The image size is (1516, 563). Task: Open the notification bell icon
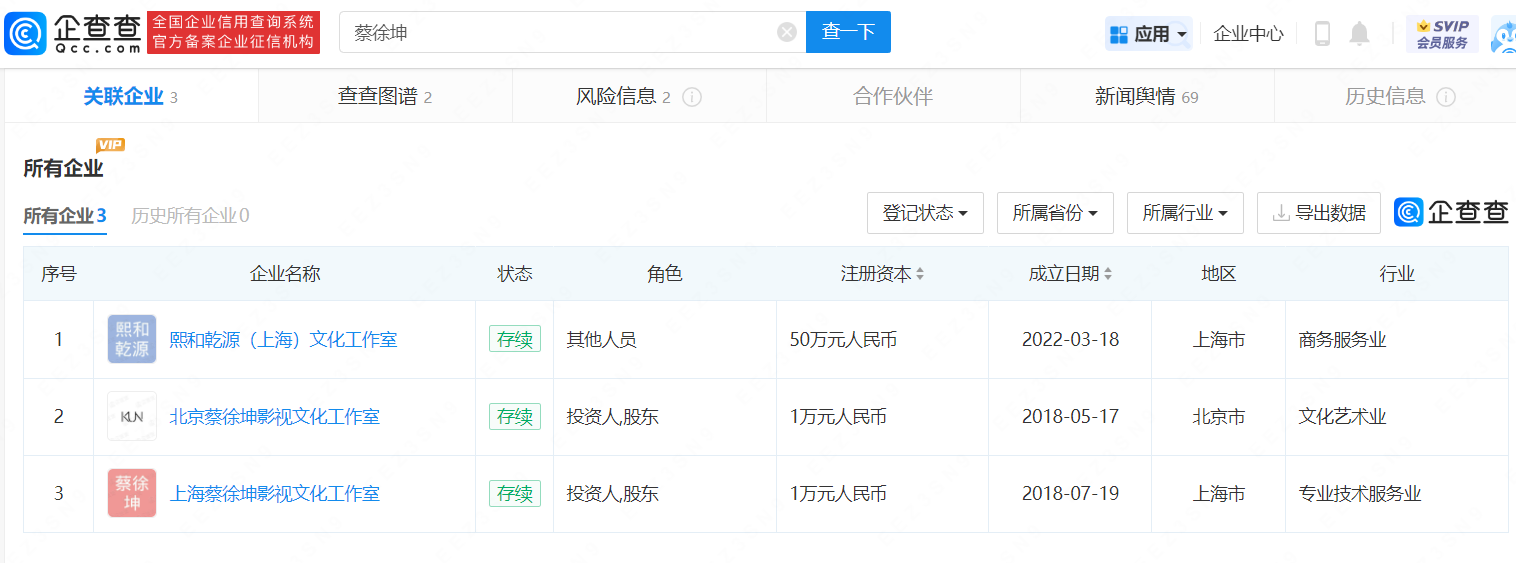[1359, 33]
